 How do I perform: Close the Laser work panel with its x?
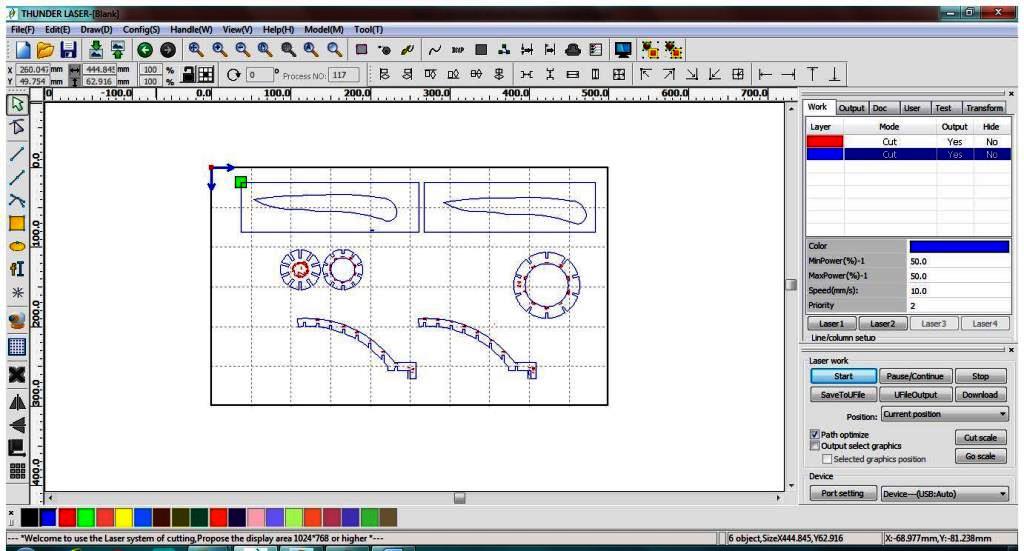point(1011,350)
